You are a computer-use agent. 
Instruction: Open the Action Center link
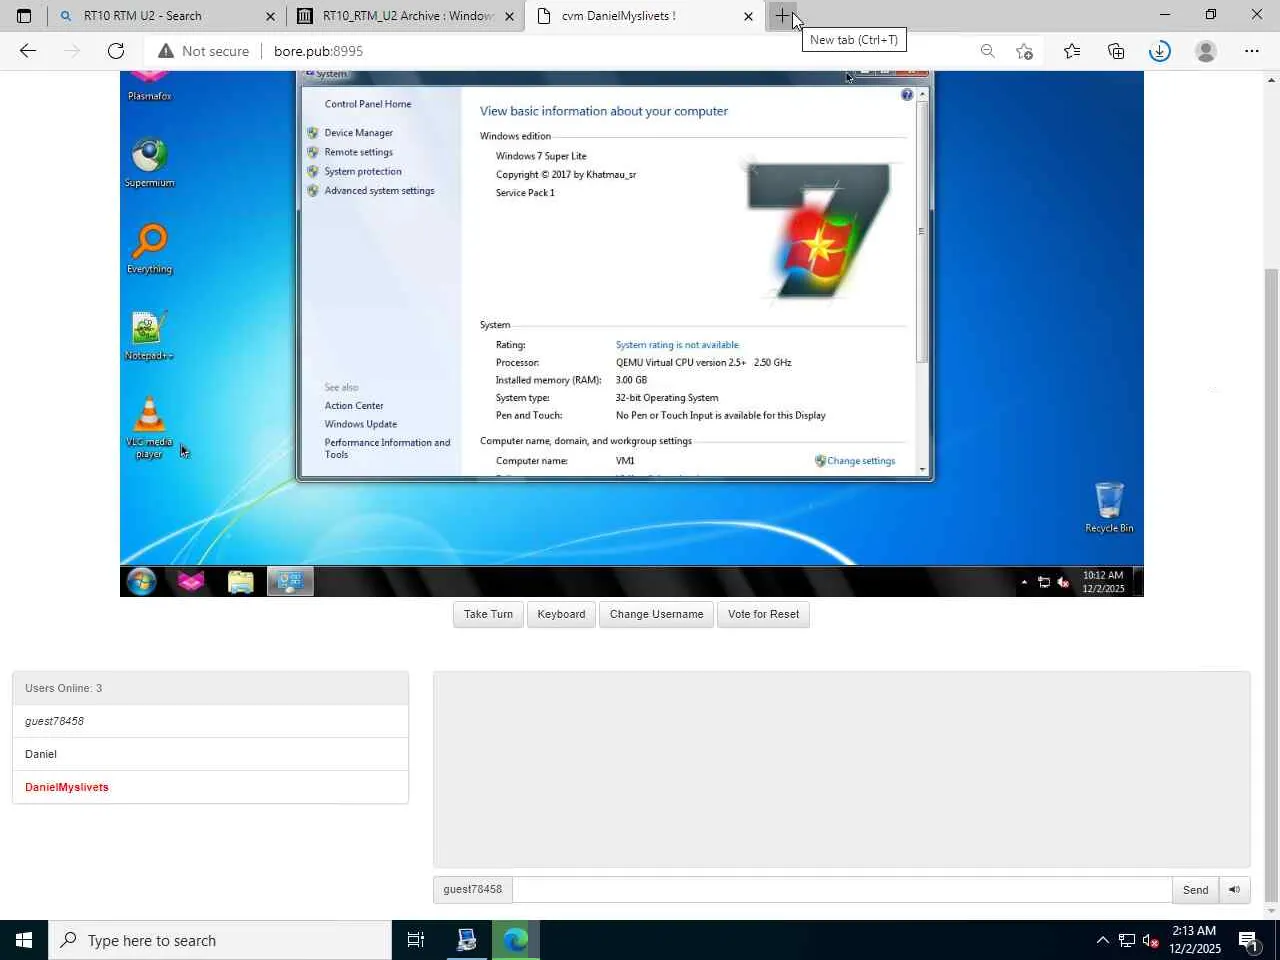pos(354,406)
